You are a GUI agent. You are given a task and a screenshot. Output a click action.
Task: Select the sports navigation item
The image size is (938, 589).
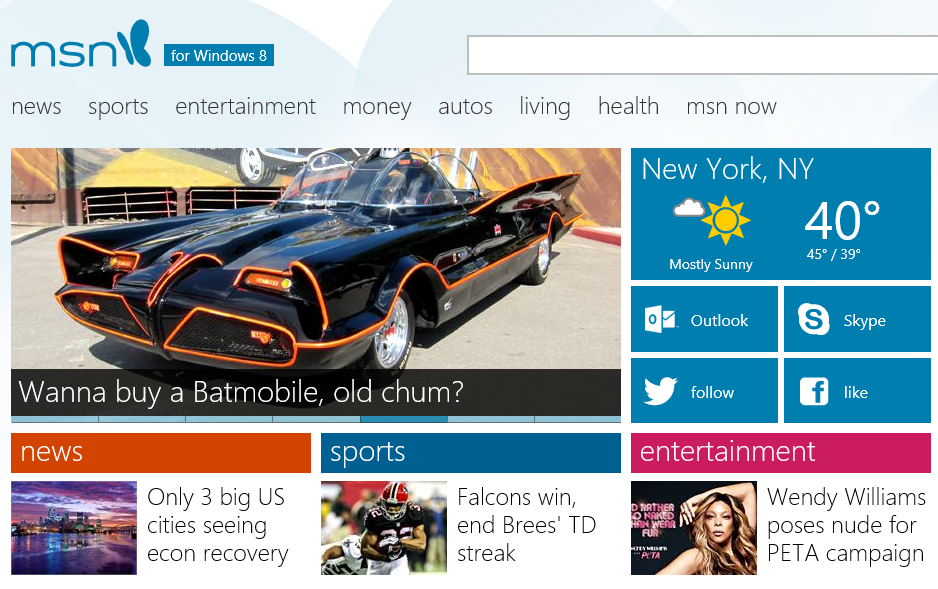(x=118, y=107)
